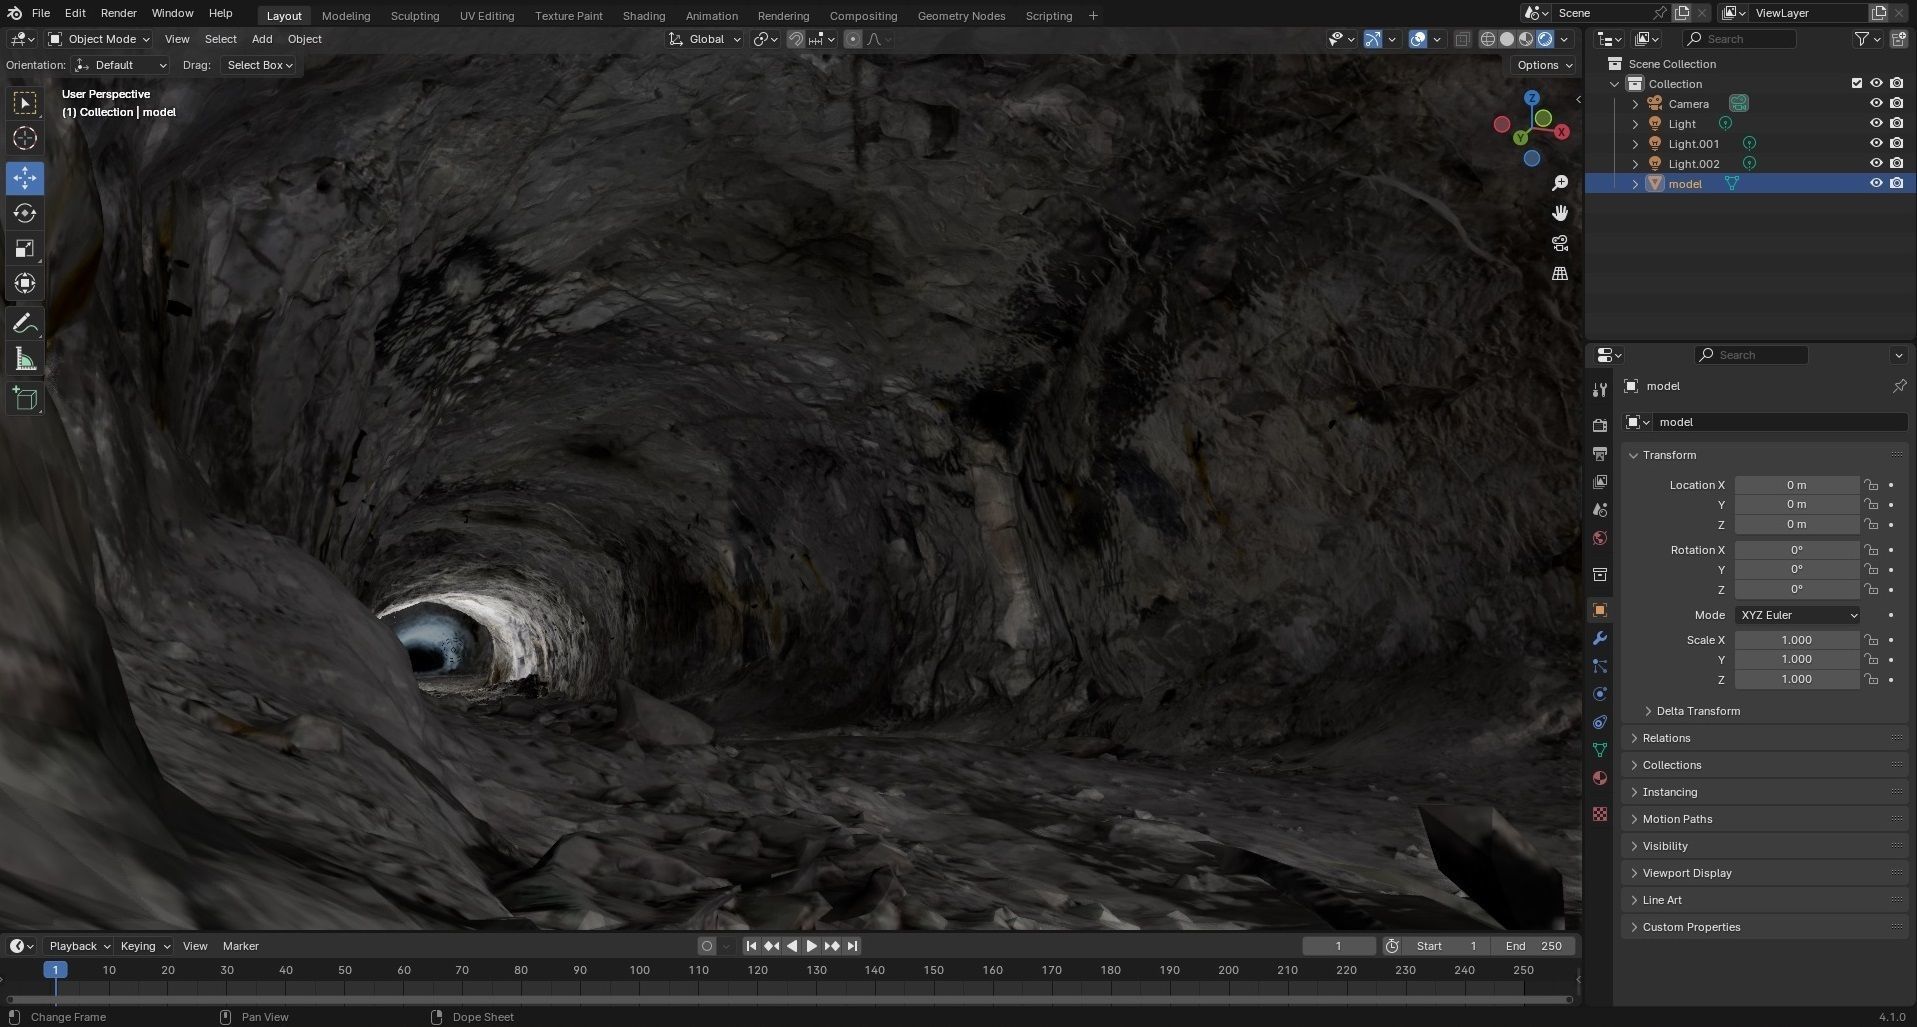Select the Annotate tool

(25, 323)
